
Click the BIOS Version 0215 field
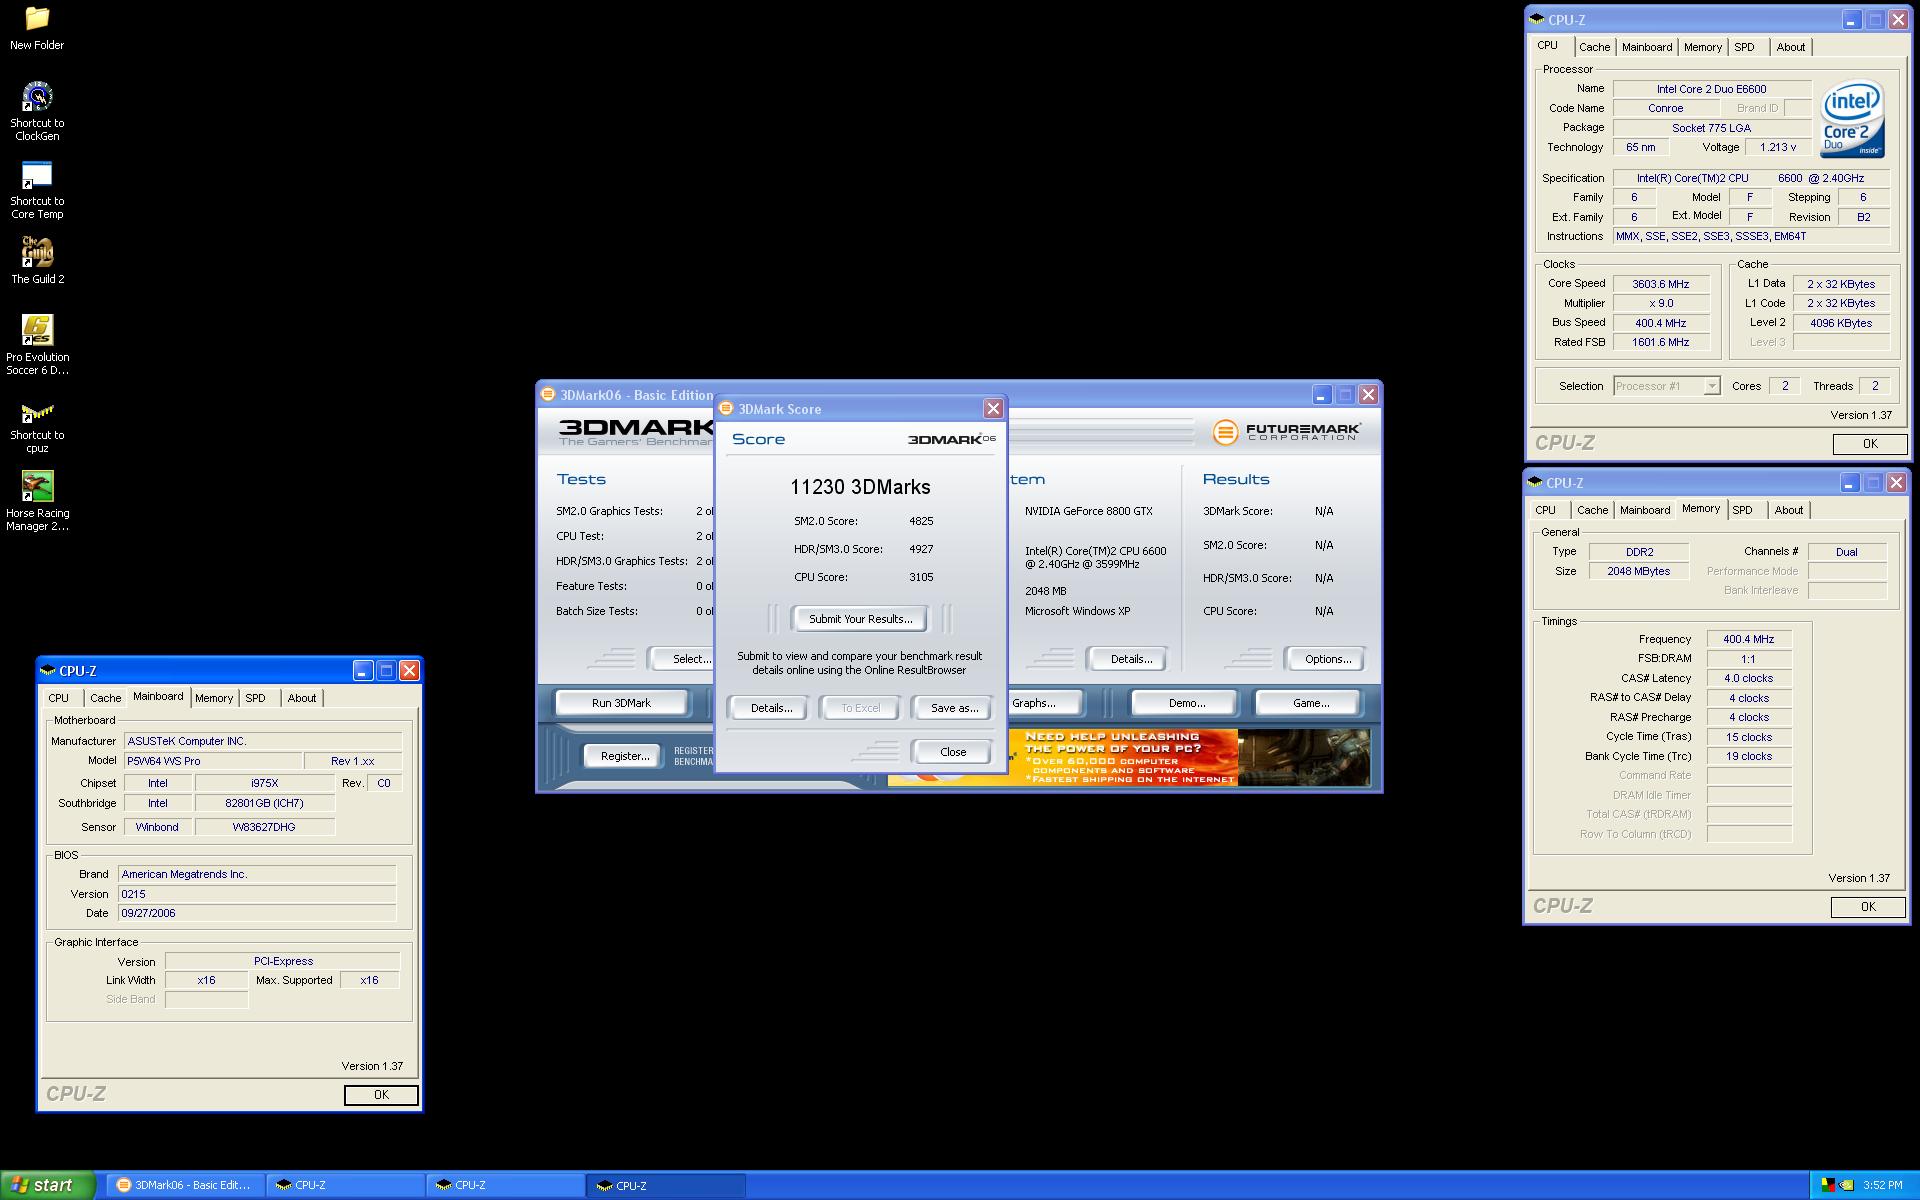pyautogui.click(x=257, y=894)
